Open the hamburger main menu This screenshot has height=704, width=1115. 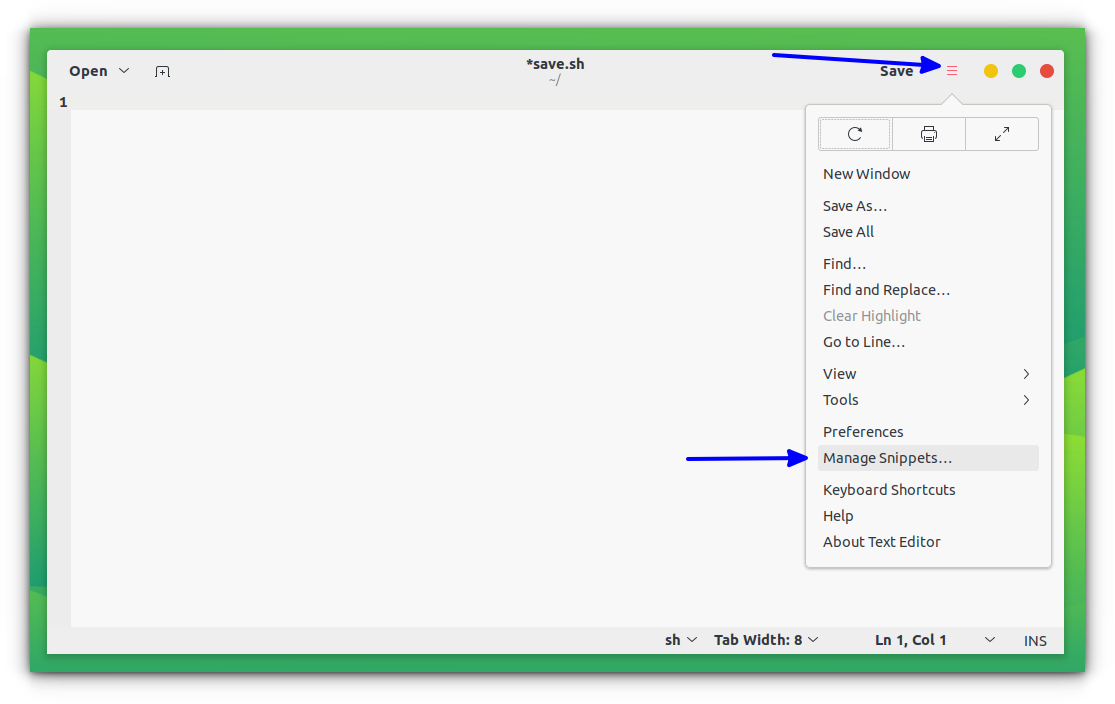951,71
